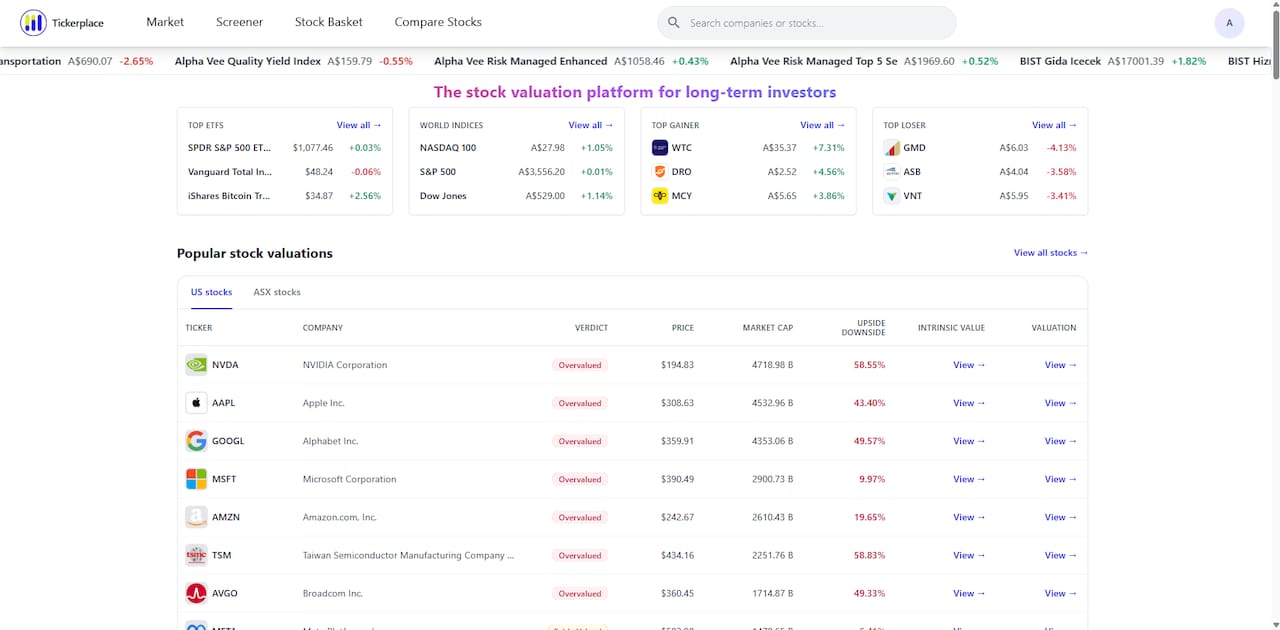The image size is (1280, 630).
Task: Click View all in Top ETFs
Action: 359,125
